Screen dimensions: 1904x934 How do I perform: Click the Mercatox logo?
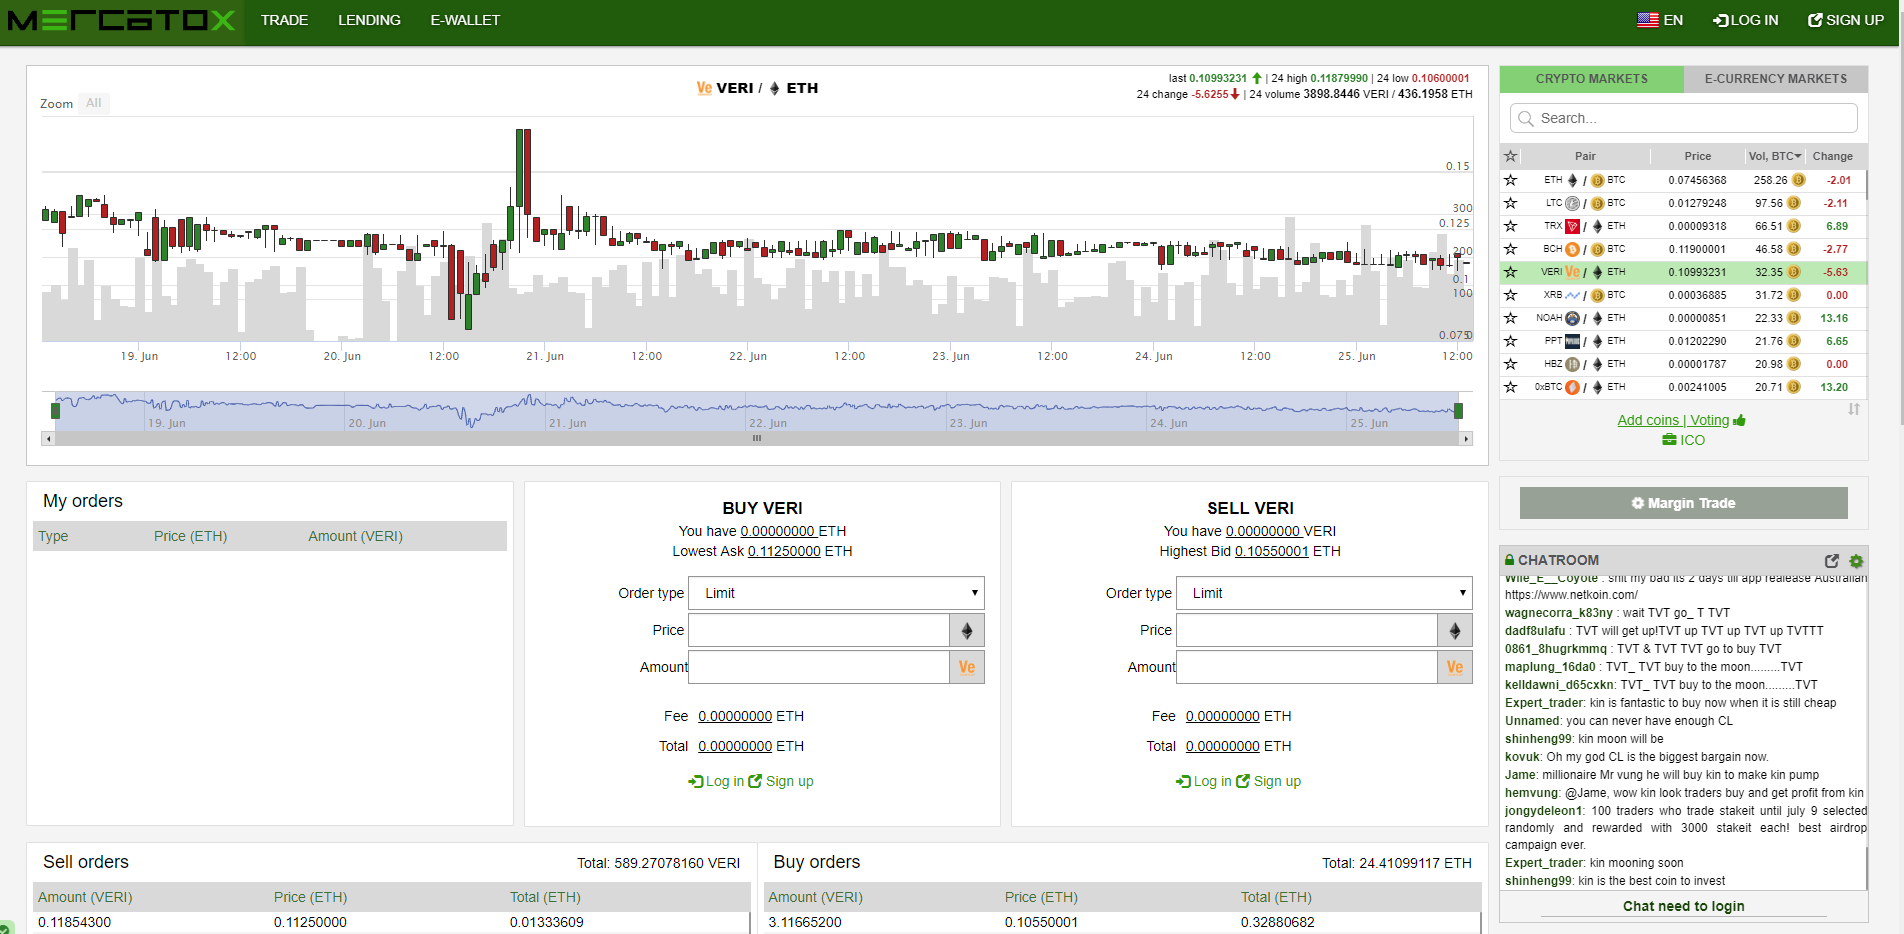(121, 20)
